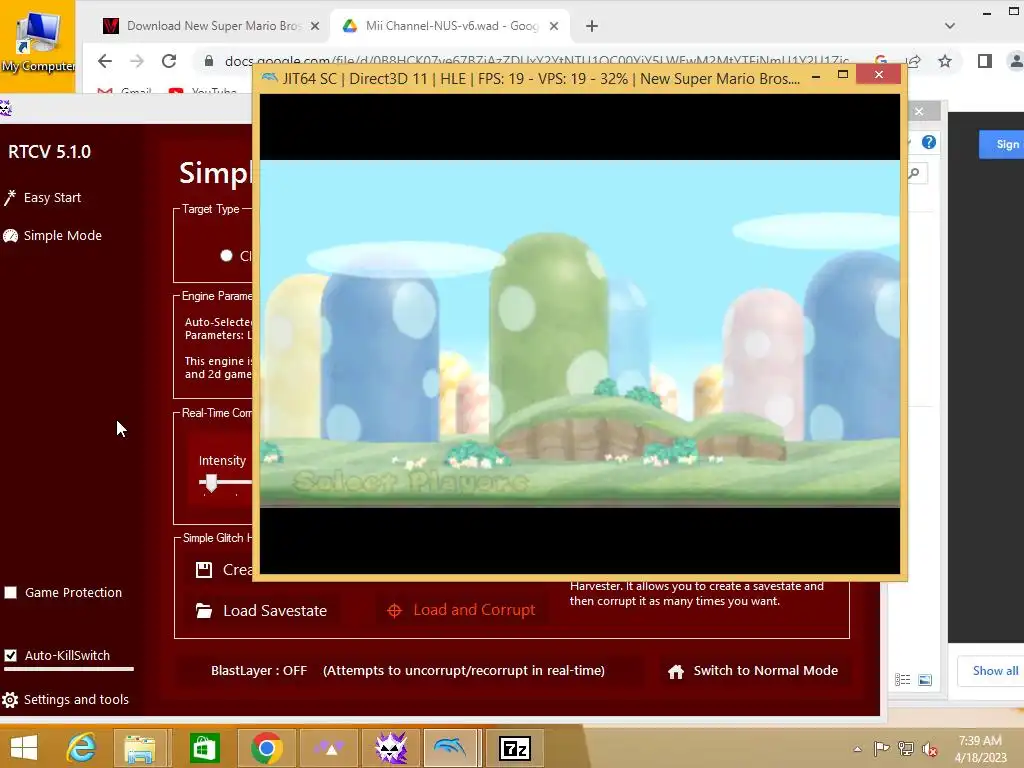Go back in Chrome
Viewport: 1024px width, 768px height.
[x=104, y=61]
